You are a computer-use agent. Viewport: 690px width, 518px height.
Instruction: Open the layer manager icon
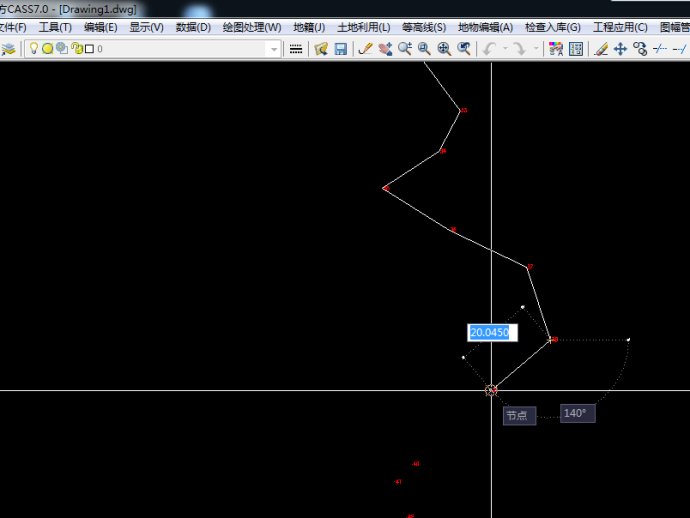pos(8,48)
